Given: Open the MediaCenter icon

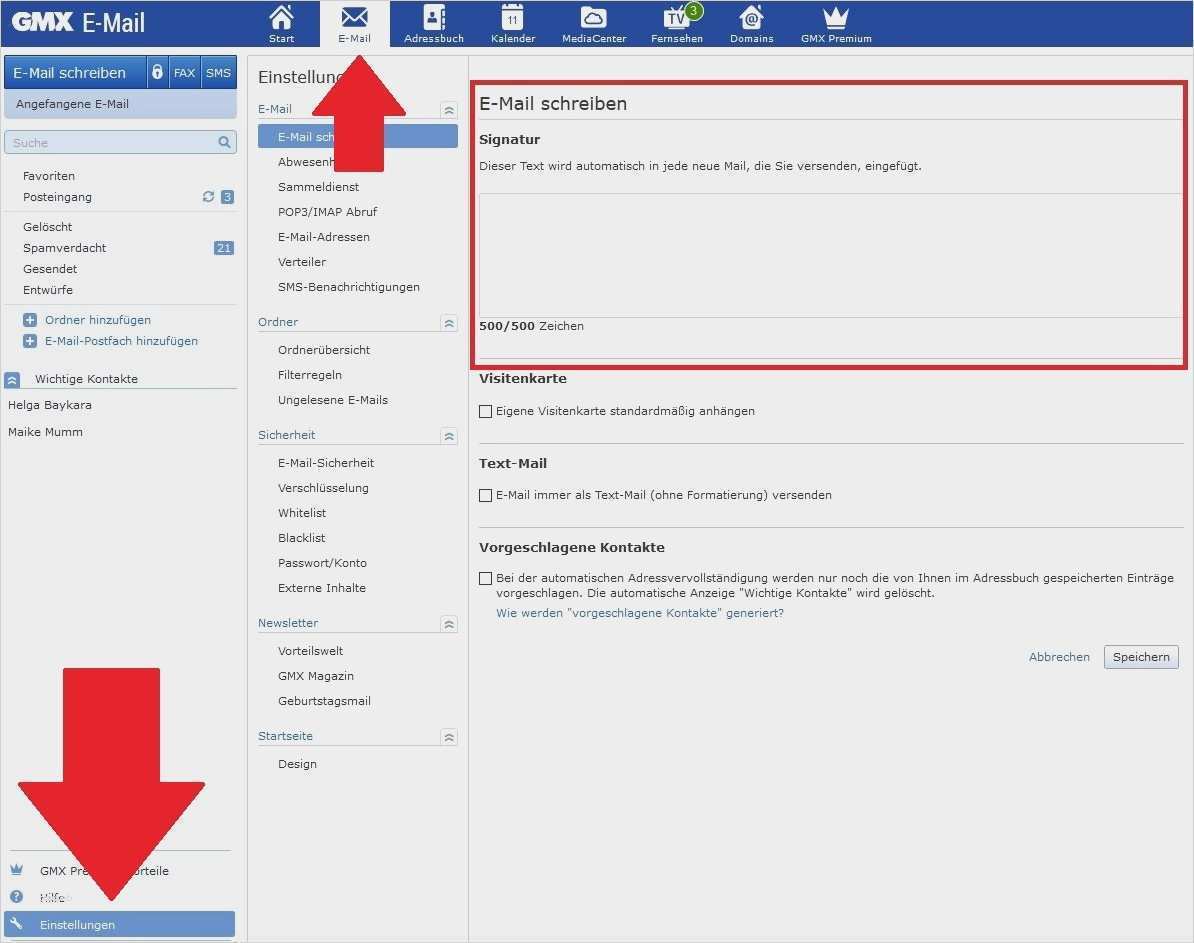Looking at the screenshot, I should point(593,22).
